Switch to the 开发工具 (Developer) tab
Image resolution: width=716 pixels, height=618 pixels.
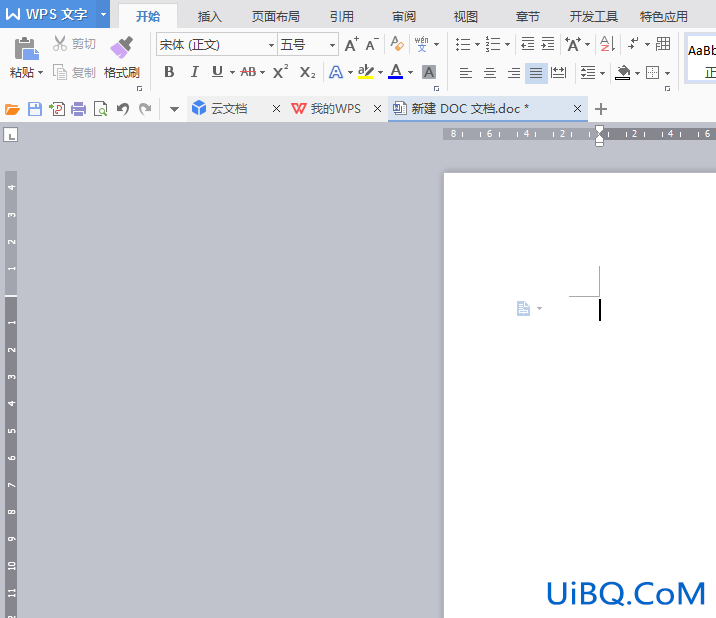[x=593, y=17]
